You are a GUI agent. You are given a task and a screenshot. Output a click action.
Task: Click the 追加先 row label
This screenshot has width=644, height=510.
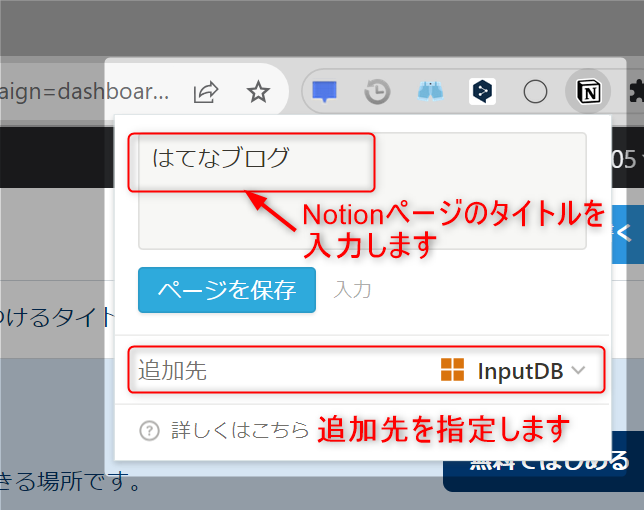click(x=172, y=370)
